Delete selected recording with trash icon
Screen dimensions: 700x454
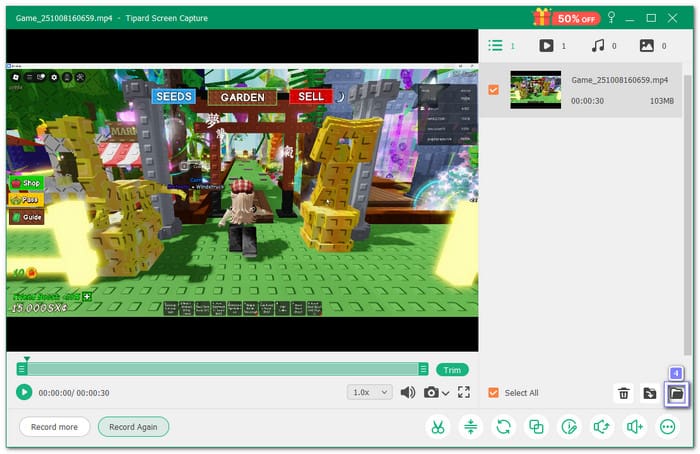[624, 393]
